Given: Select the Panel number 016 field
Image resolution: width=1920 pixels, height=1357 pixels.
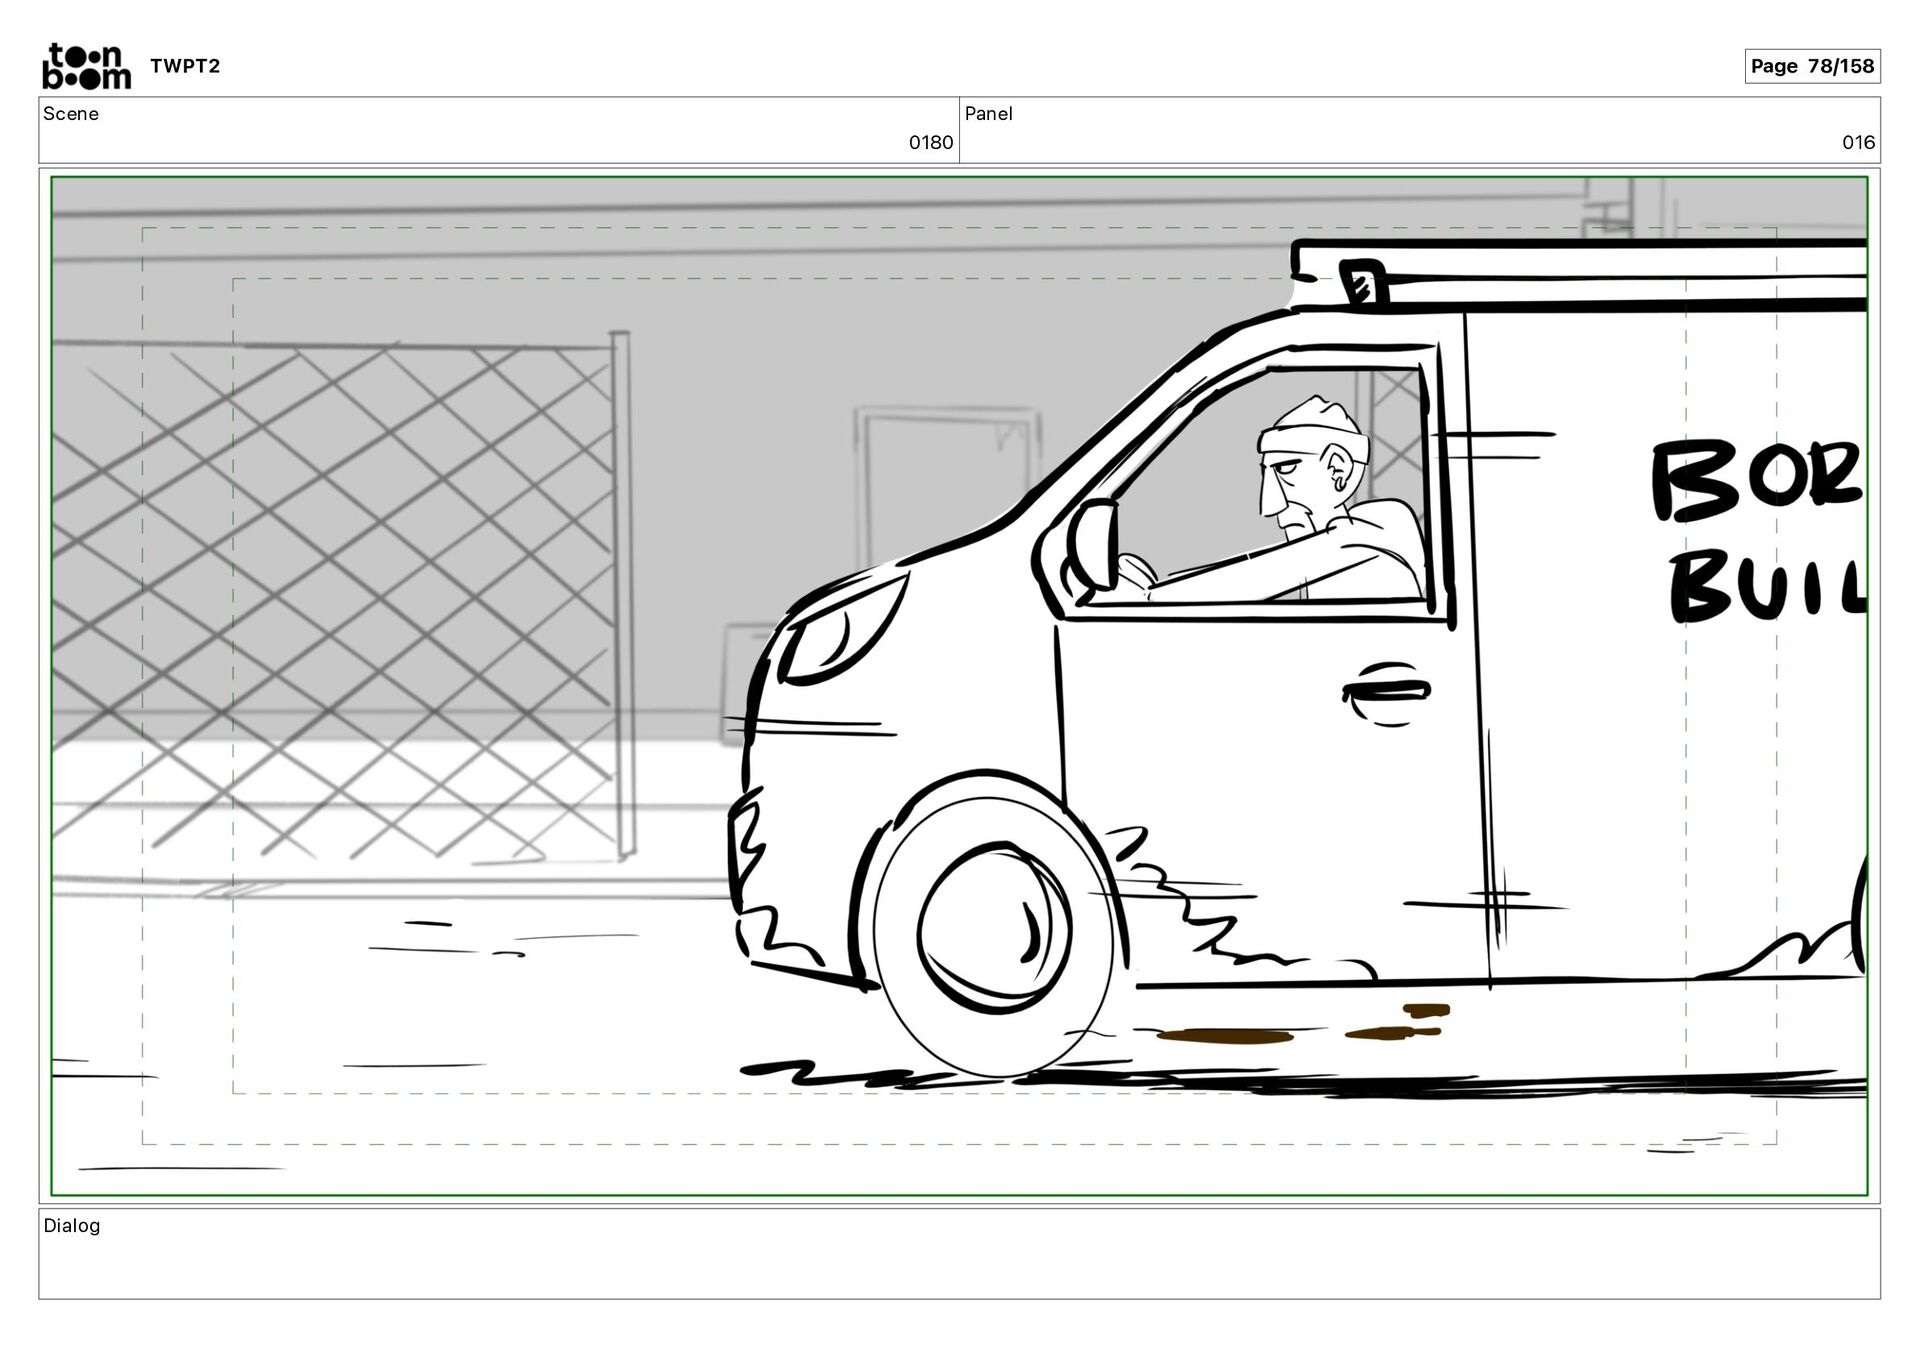Looking at the screenshot, I should (x=1857, y=142).
